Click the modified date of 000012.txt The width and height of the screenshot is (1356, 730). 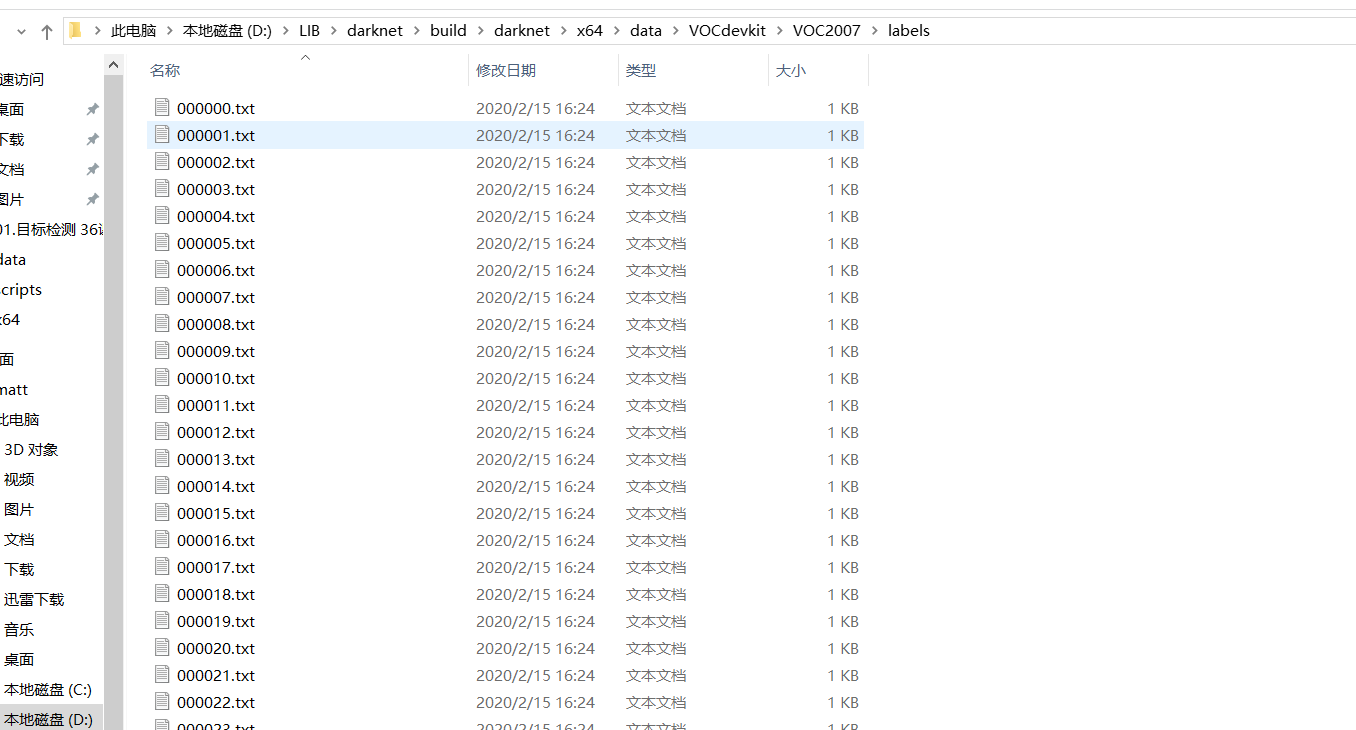pos(535,432)
